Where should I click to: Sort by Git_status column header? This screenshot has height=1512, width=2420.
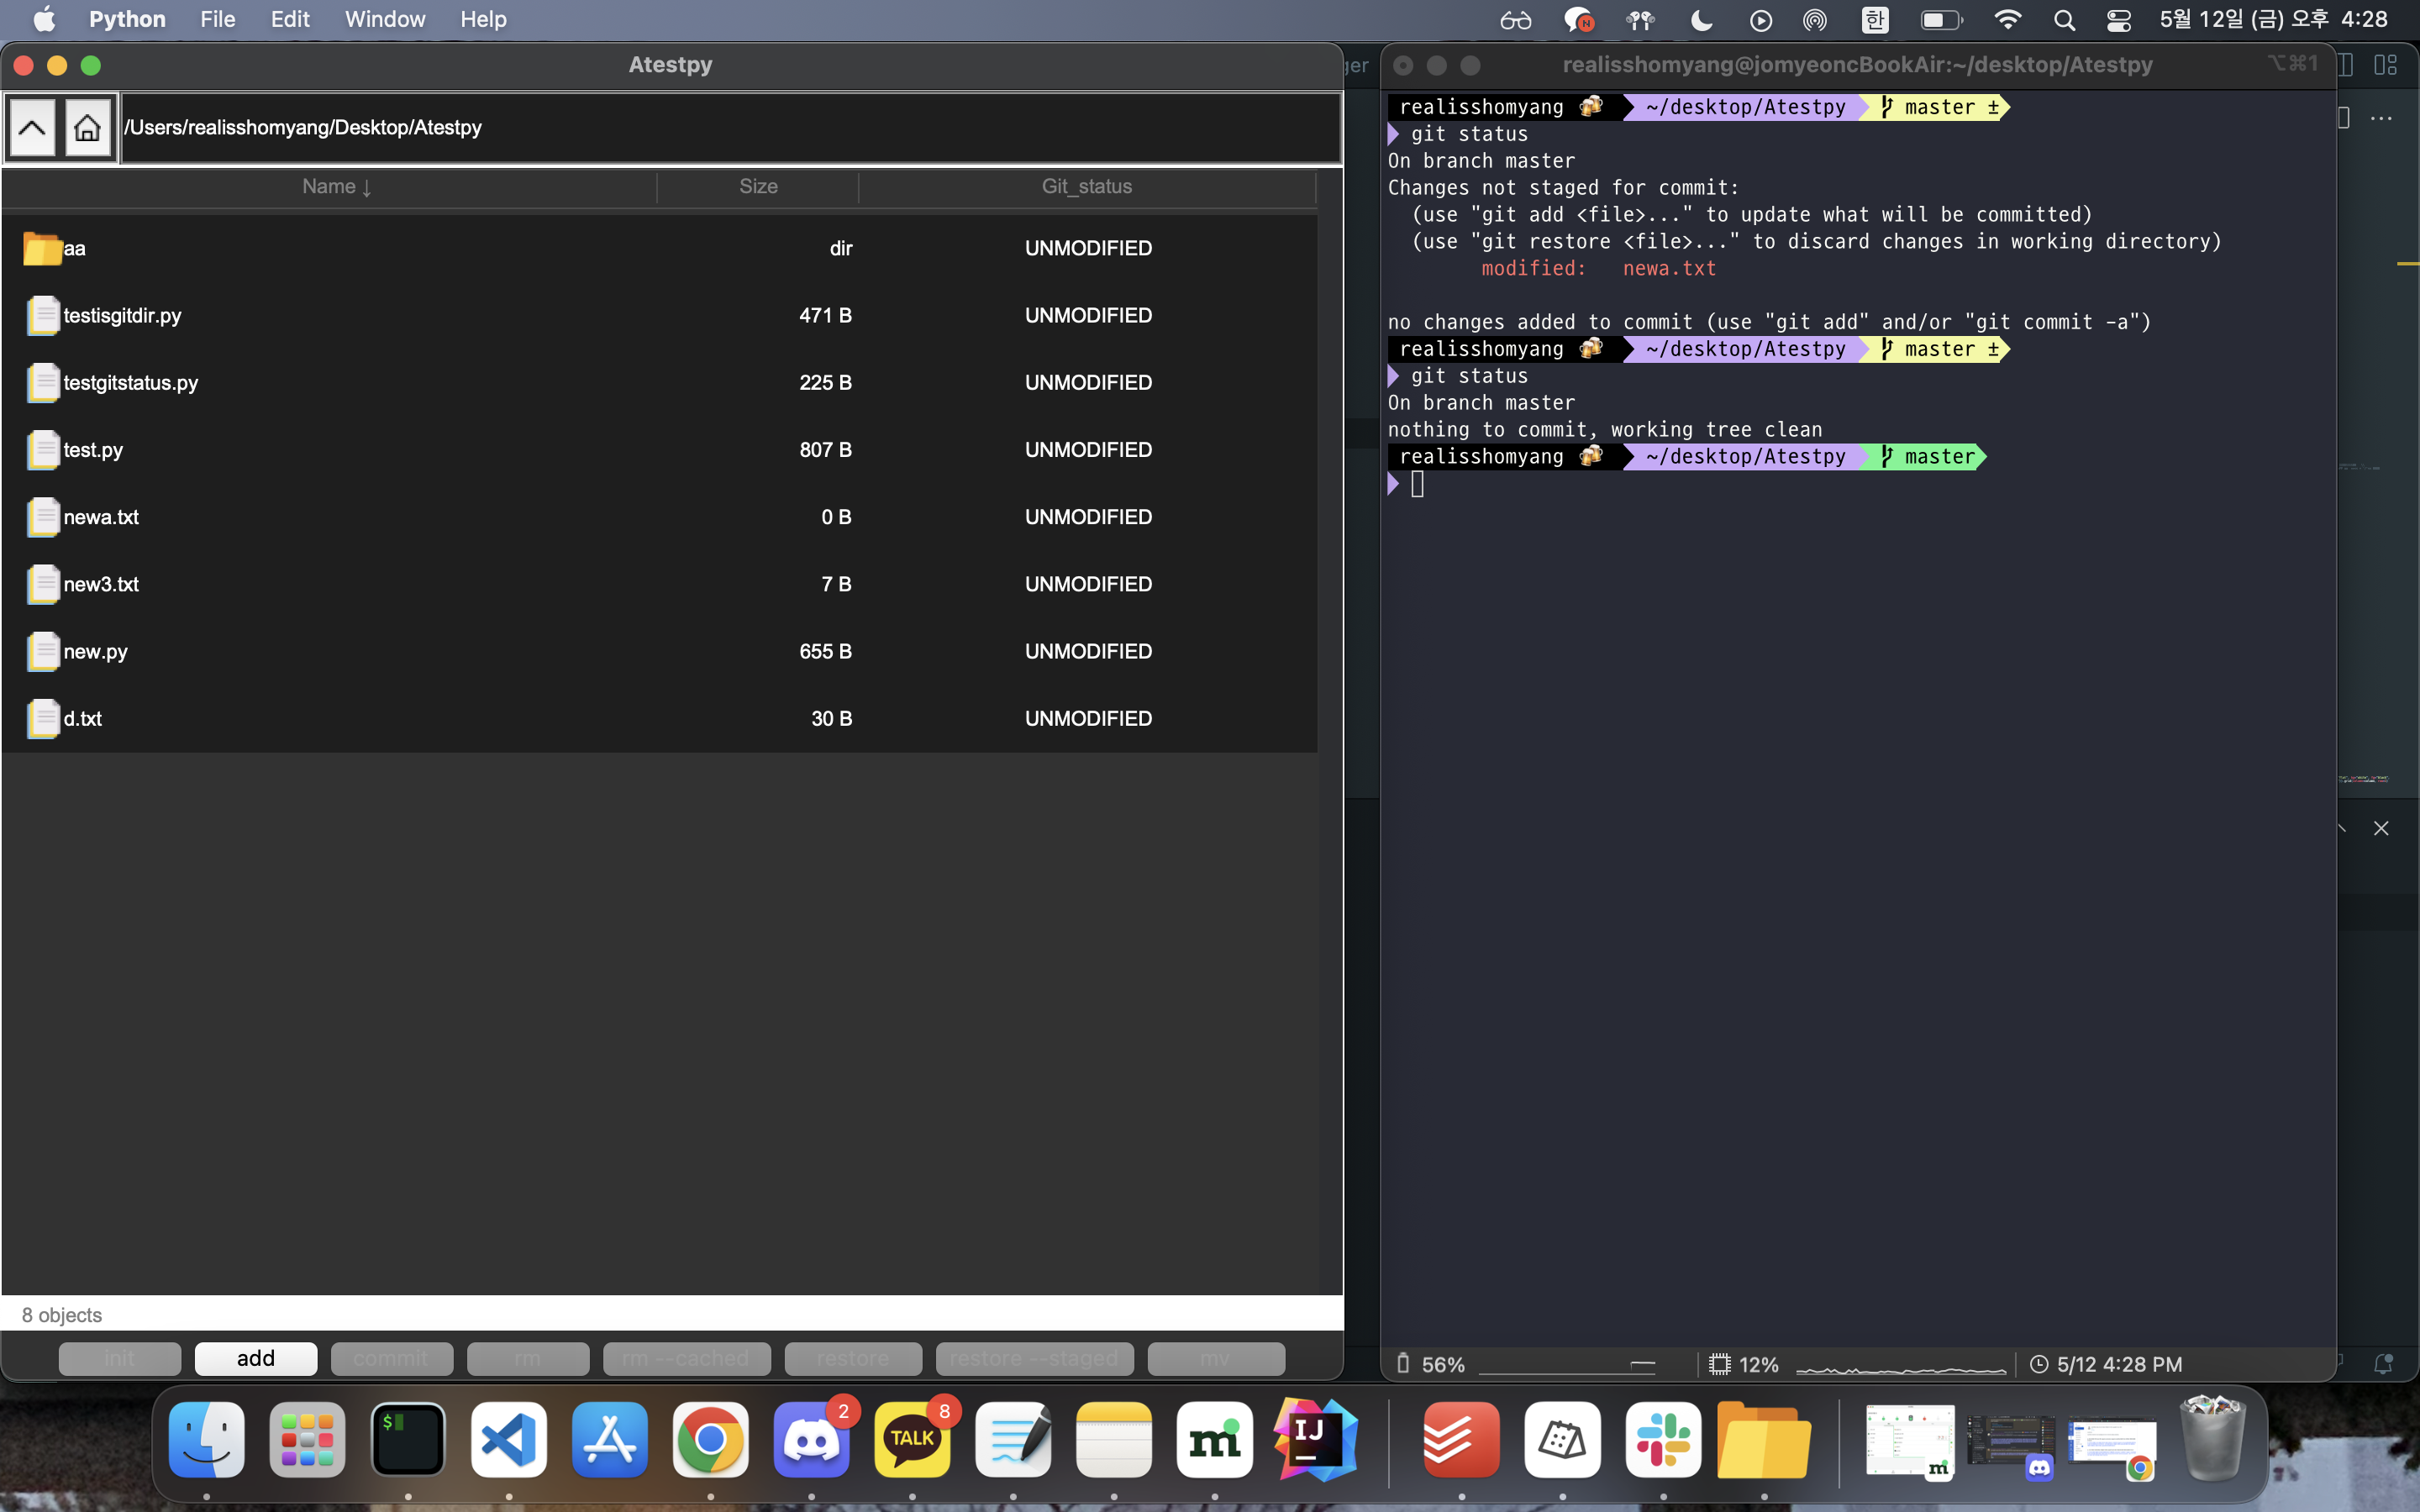click(1086, 187)
